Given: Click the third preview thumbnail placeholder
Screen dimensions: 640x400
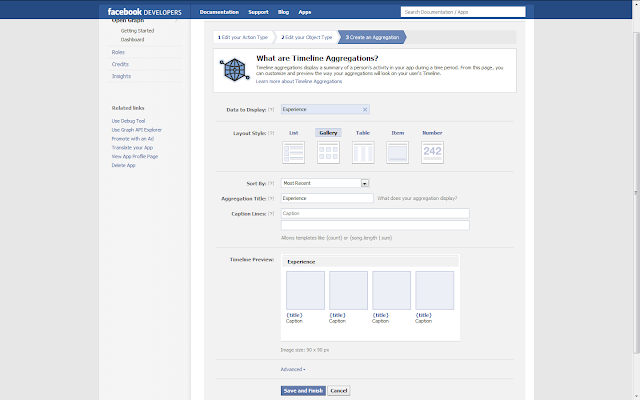Looking at the screenshot, I should pos(391,290).
